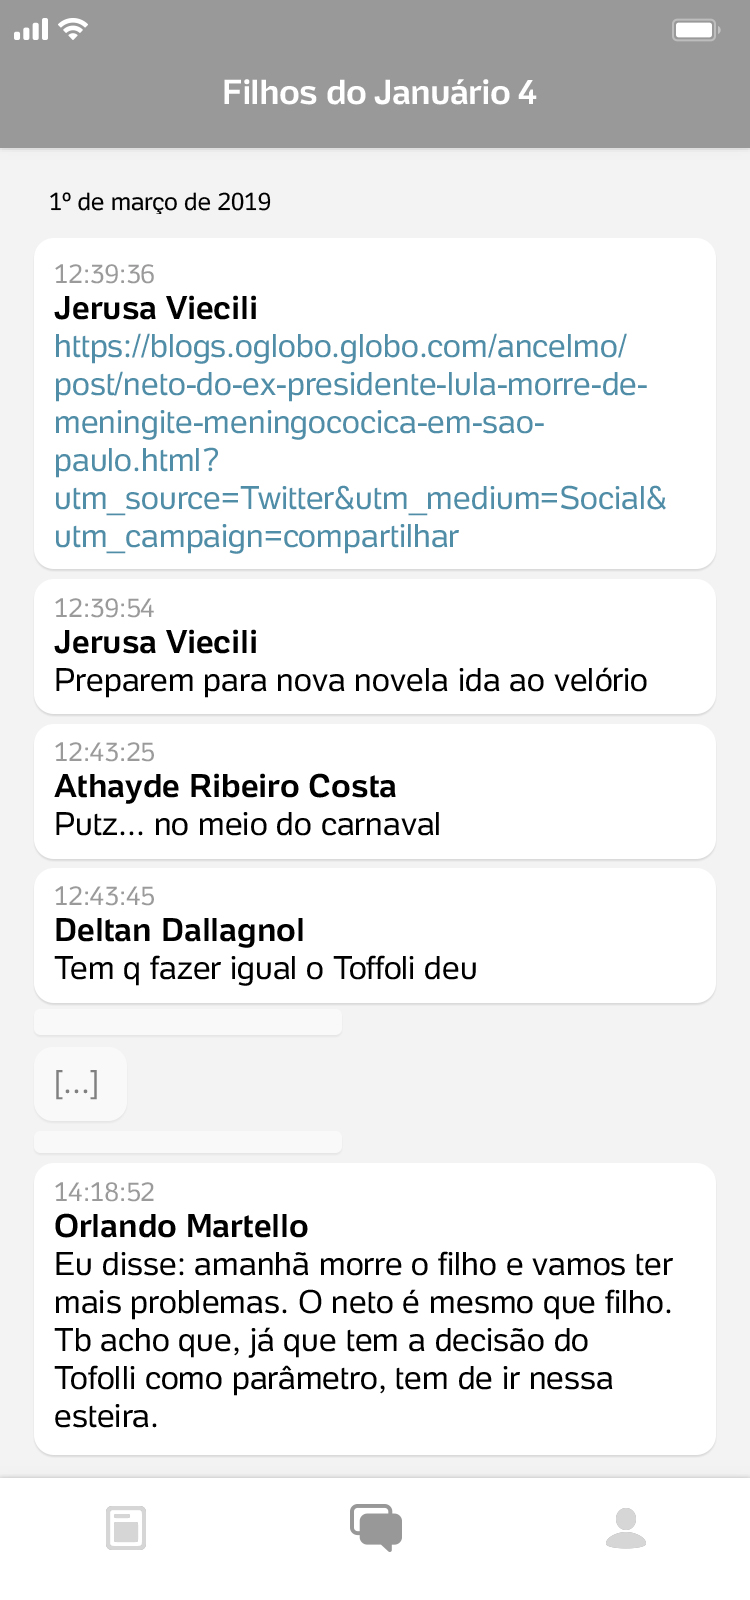Select message "Preparem para nova novela ida ao velório"
This screenshot has height=1600, width=750.
point(351,681)
